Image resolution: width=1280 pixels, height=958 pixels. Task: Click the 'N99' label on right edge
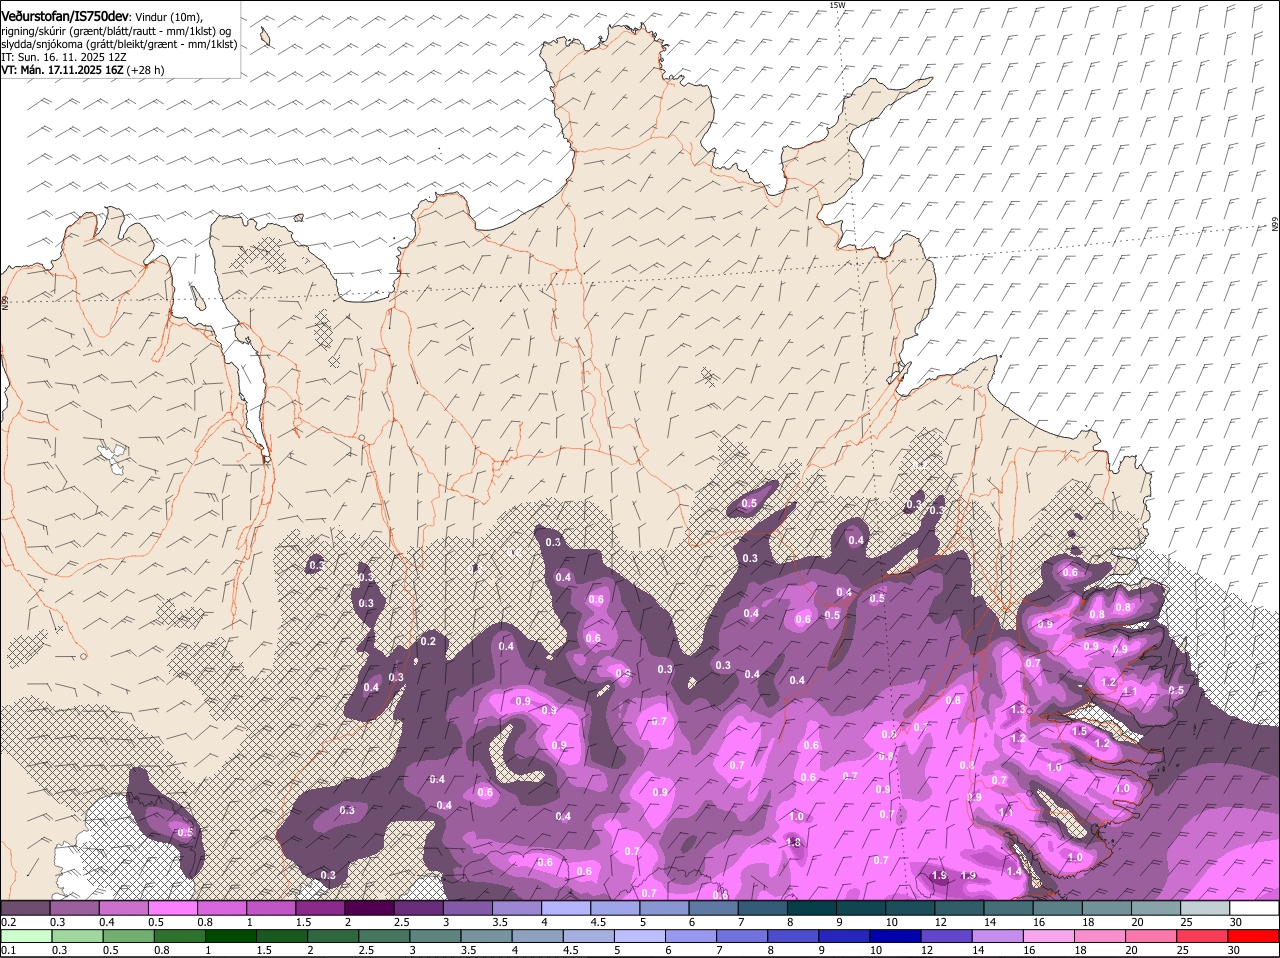pos(1275,226)
